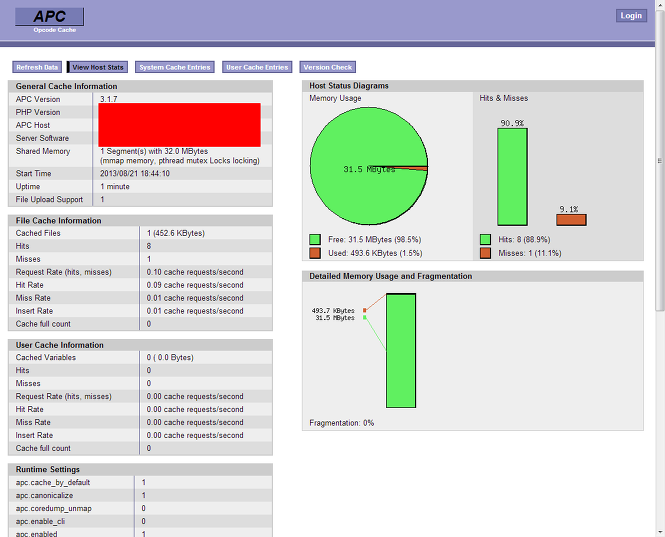The height and width of the screenshot is (537, 665).
Task: Click the orange Used memory legend swatch
Action: click(x=315, y=253)
